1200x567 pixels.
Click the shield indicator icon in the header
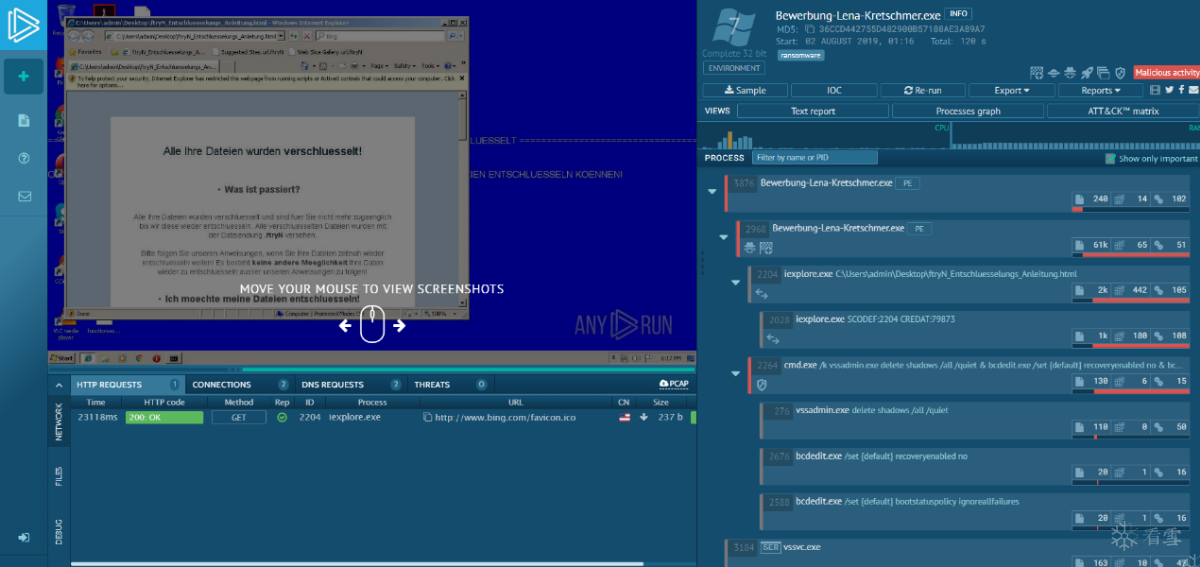point(1120,72)
